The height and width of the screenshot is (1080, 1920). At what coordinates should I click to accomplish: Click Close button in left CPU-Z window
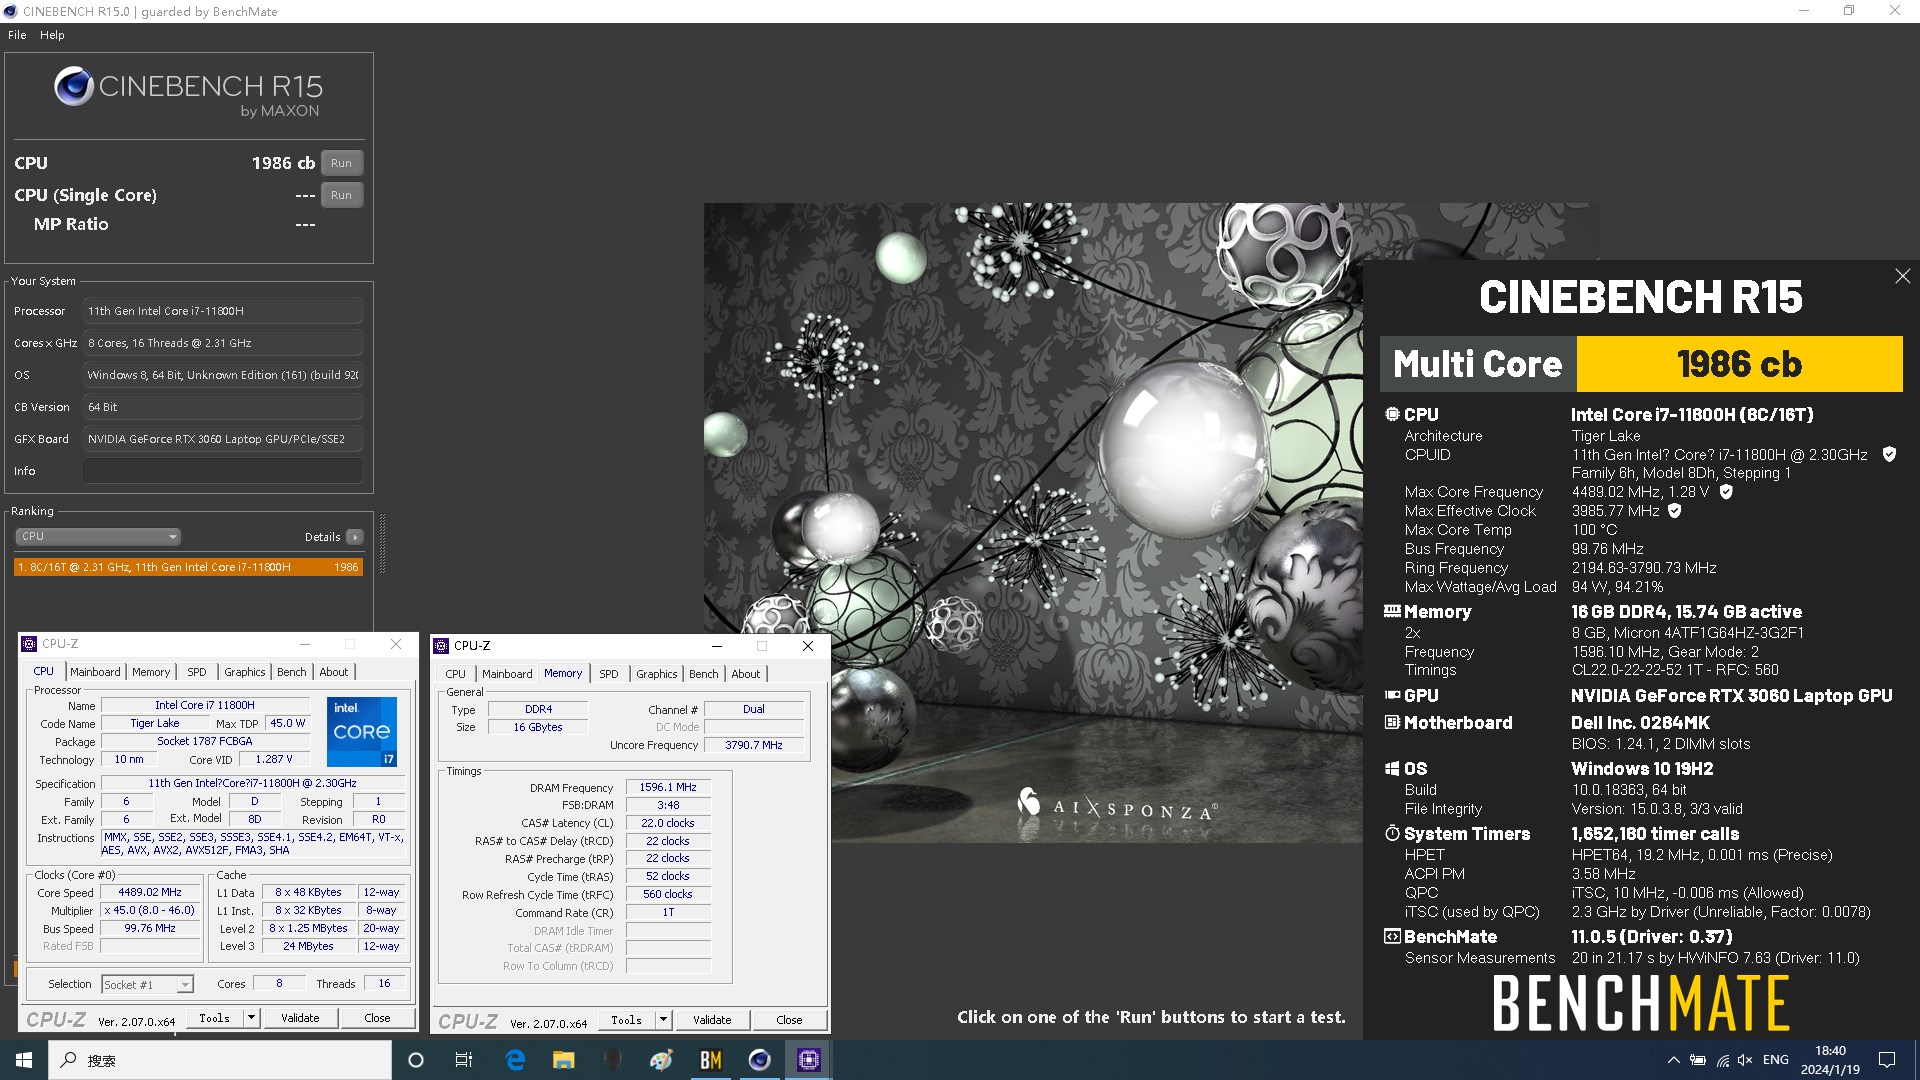(377, 1018)
